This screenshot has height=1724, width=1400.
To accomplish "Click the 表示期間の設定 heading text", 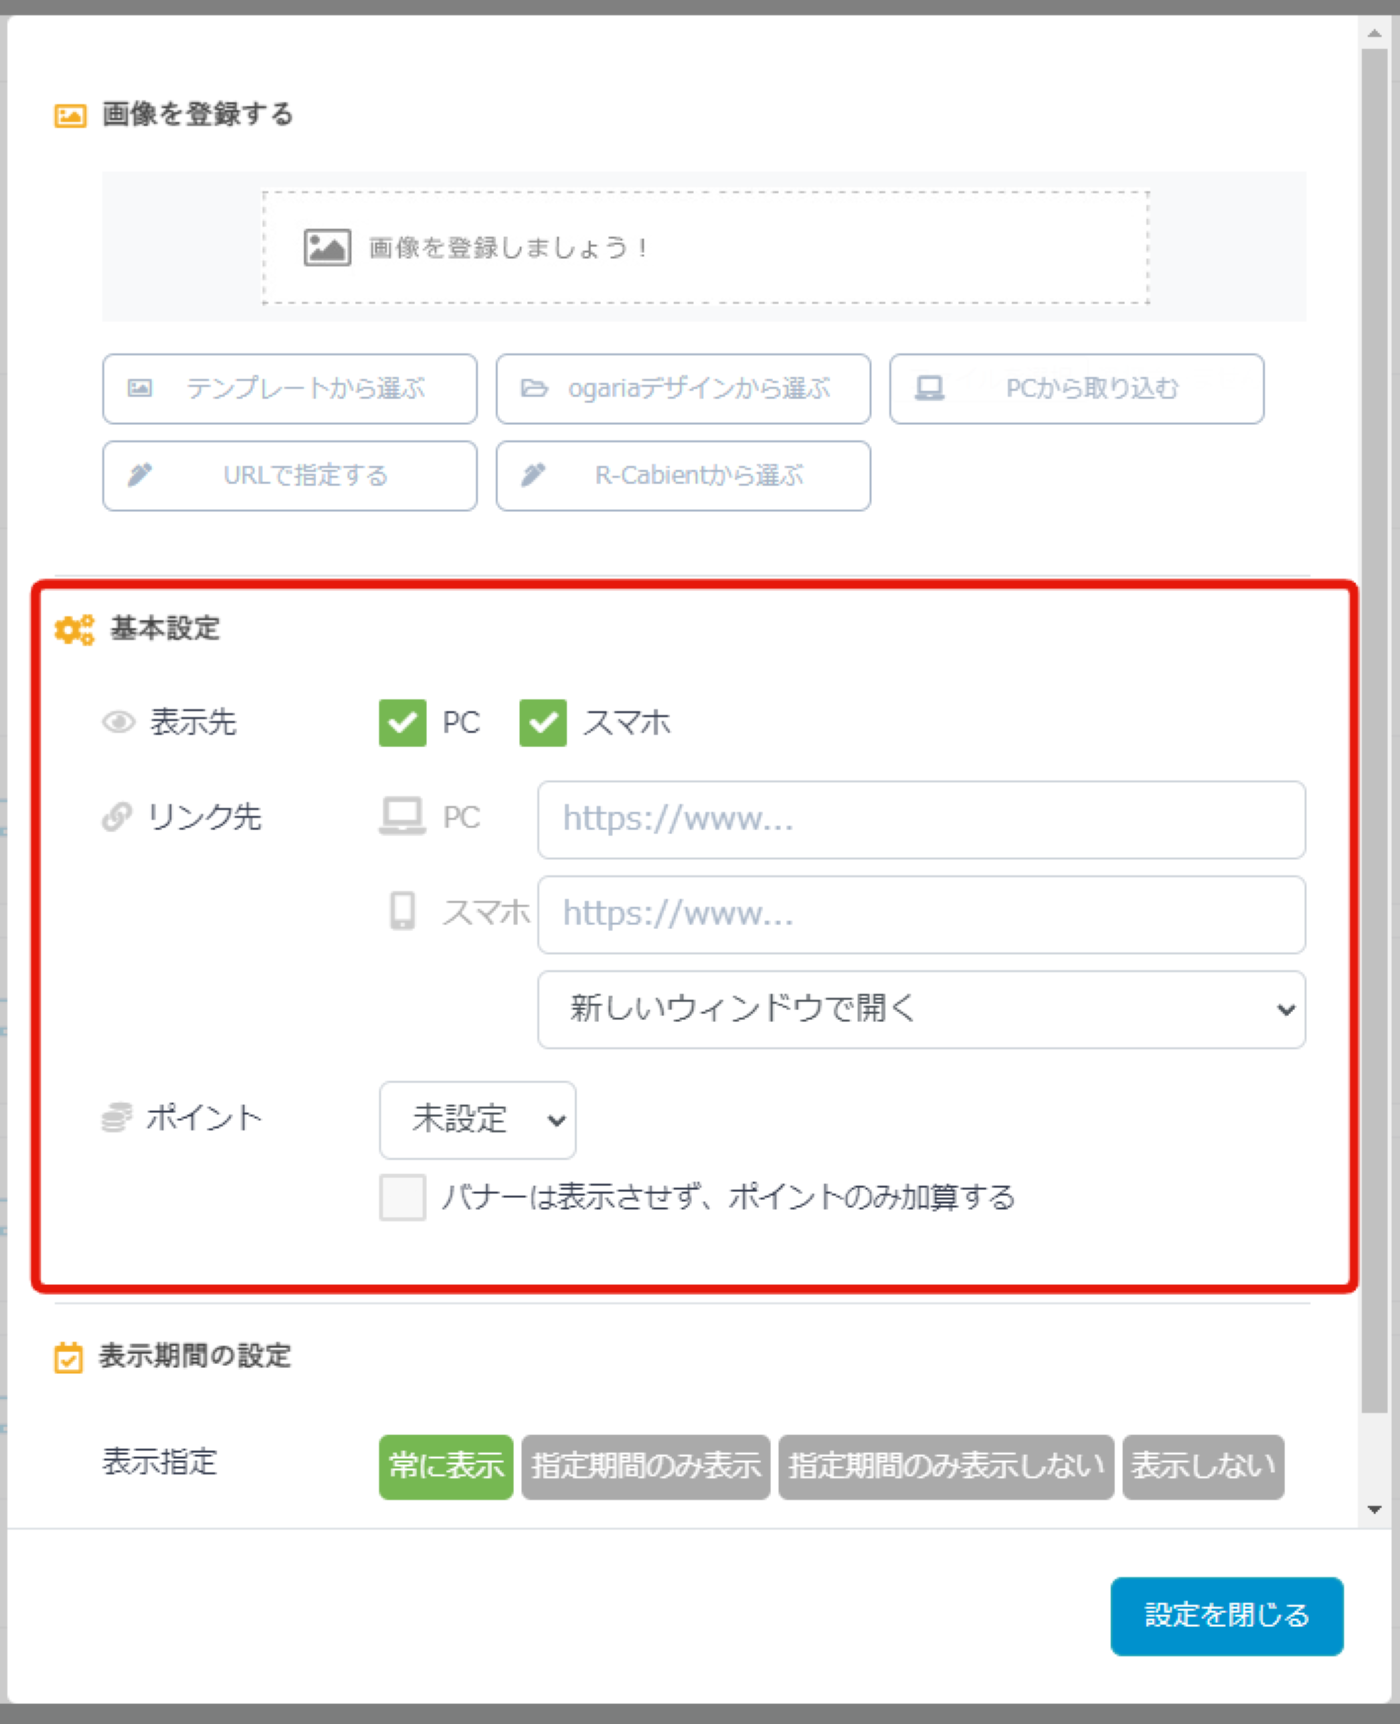I will tap(195, 1357).
